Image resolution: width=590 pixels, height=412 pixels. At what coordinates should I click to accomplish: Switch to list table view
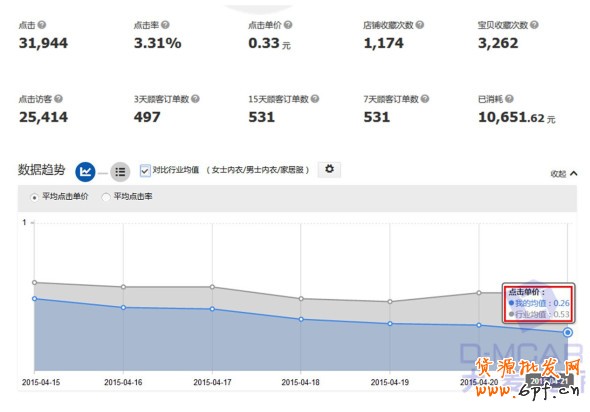120,172
